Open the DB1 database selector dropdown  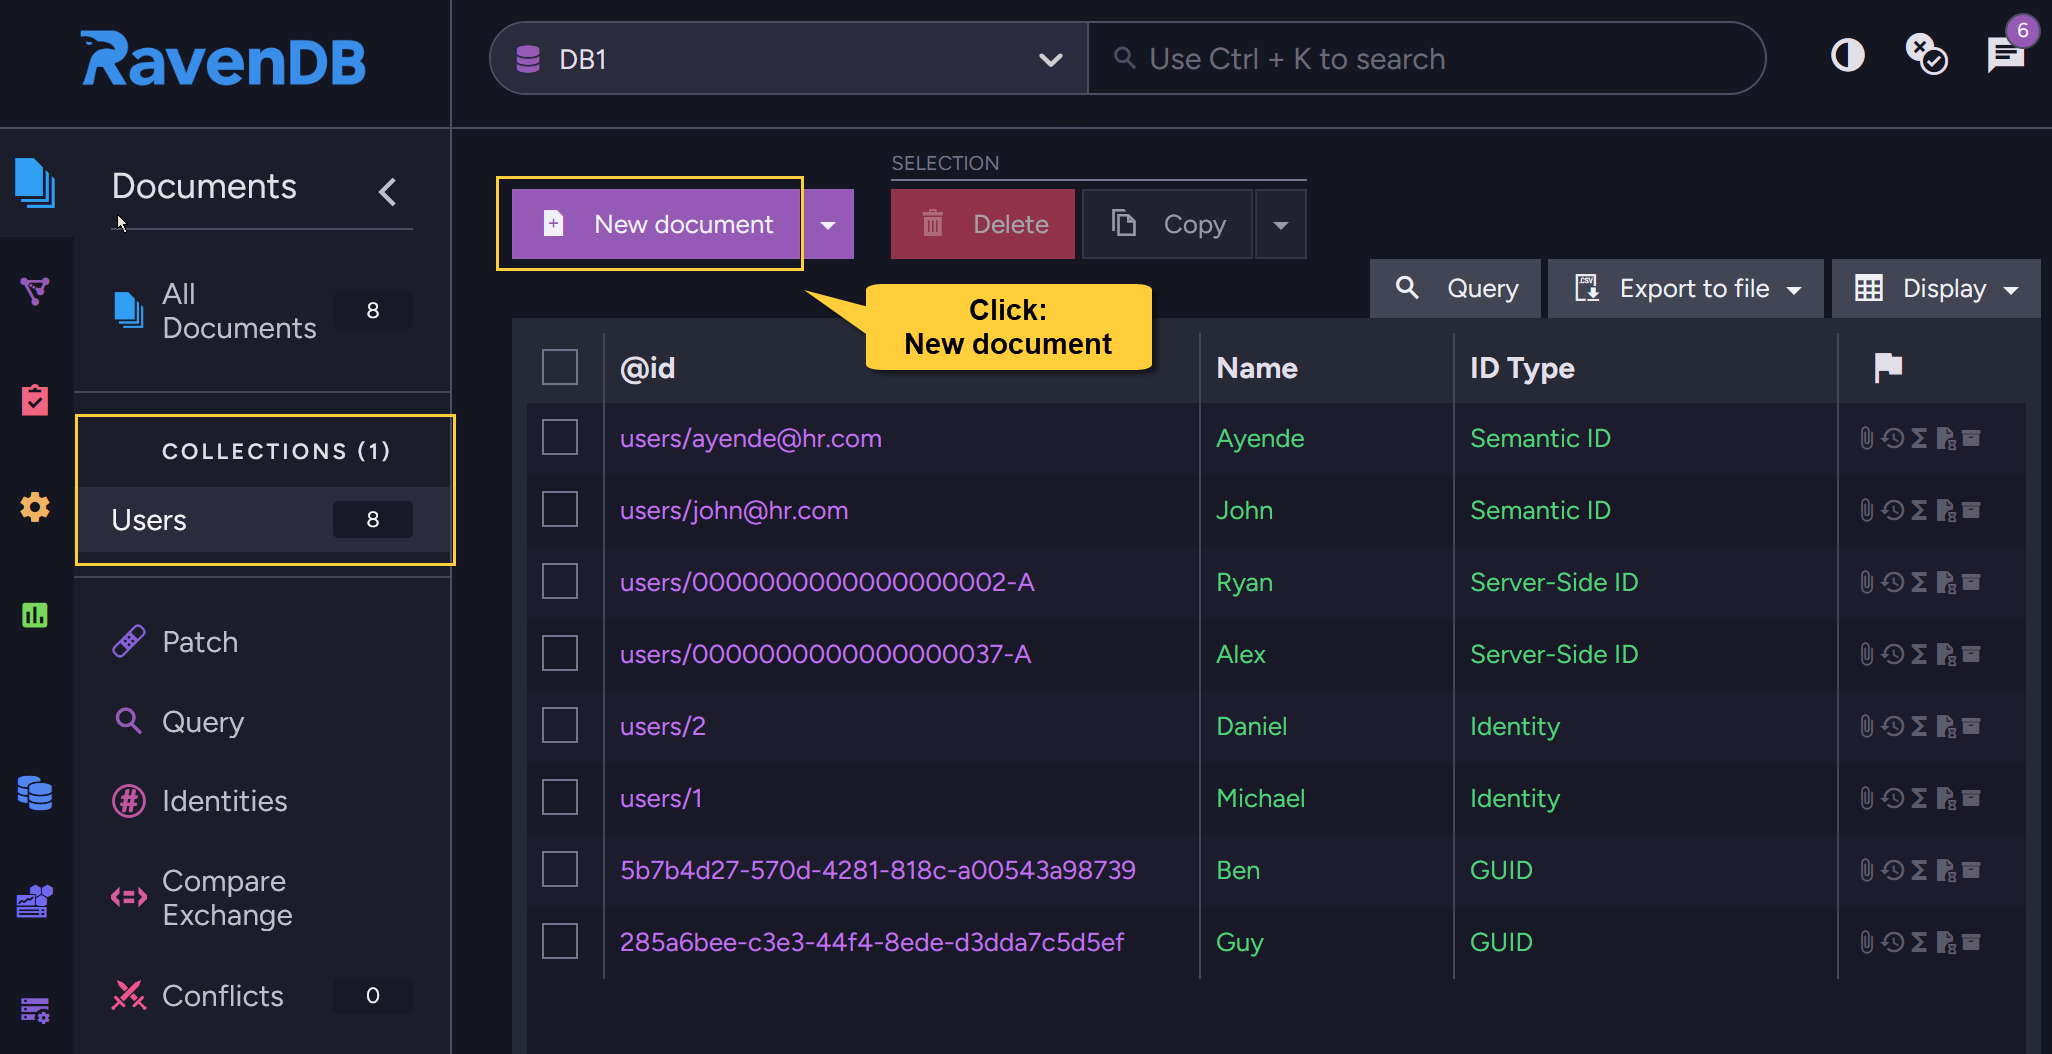click(789, 59)
